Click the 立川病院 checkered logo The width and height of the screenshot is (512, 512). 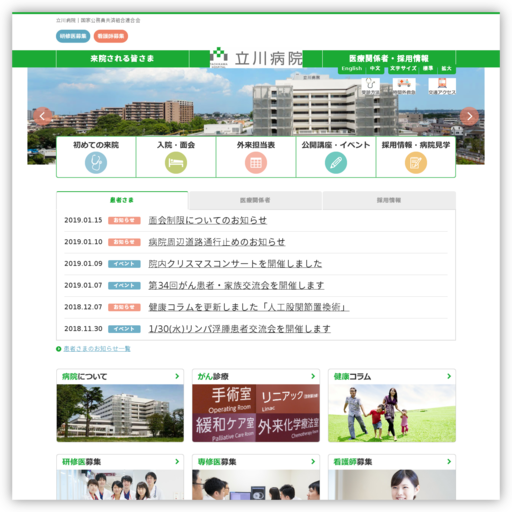point(219,57)
